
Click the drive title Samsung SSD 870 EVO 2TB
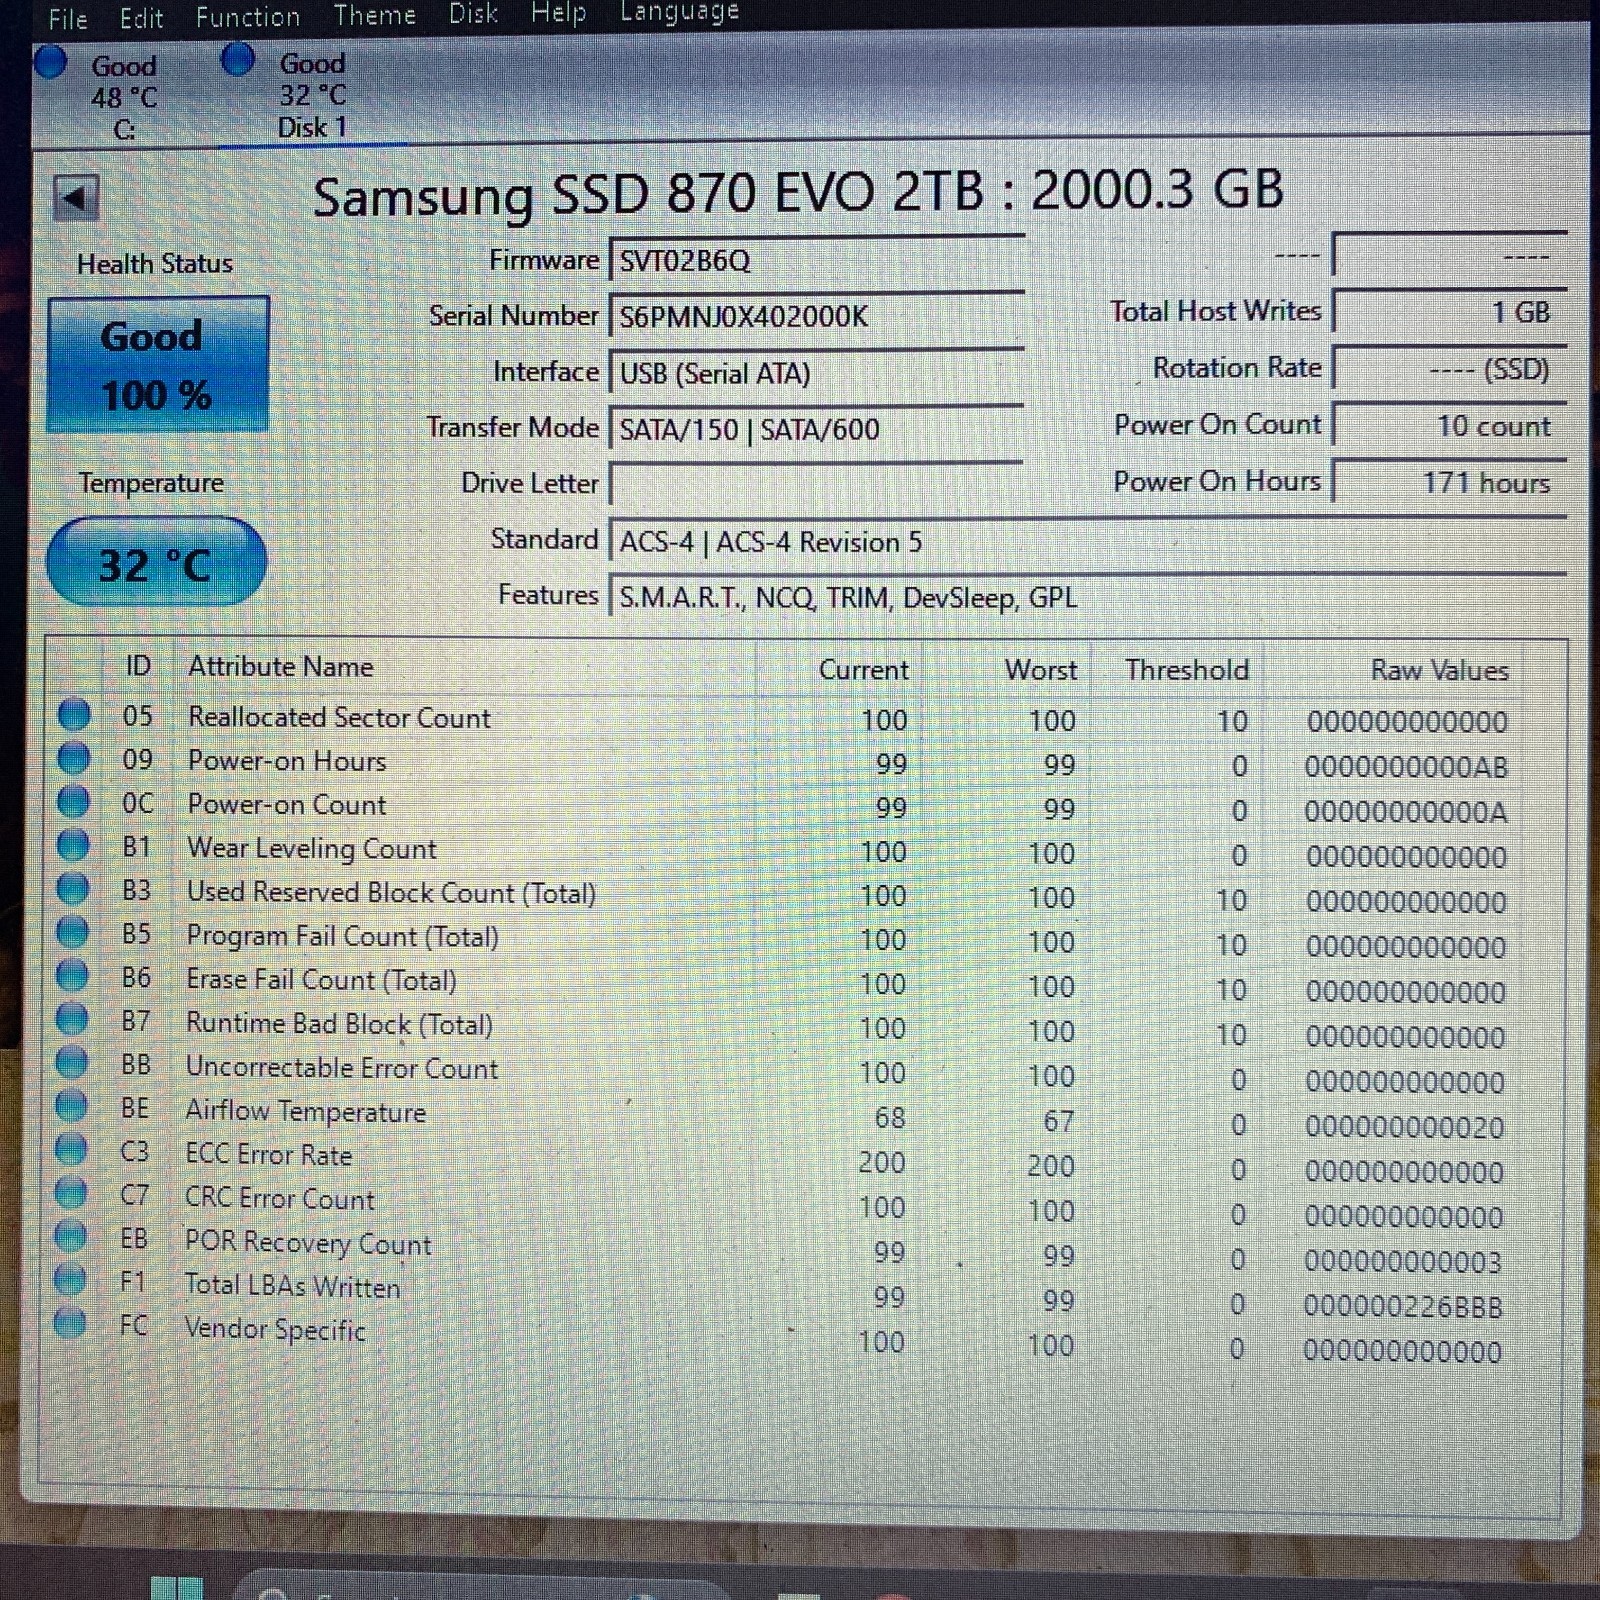[x=648, y=192]
